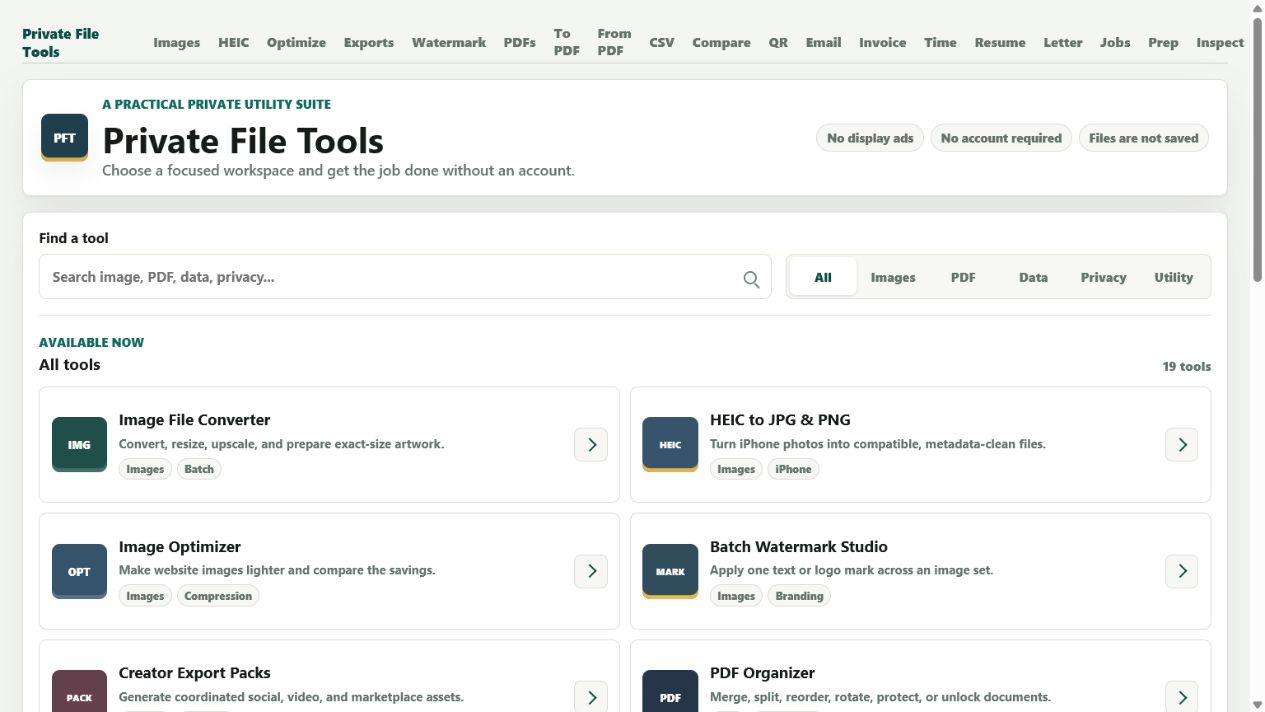Open Image File Converter via arrow button
The width and height of the screenshot is (1265, 712).
[591, 444]
